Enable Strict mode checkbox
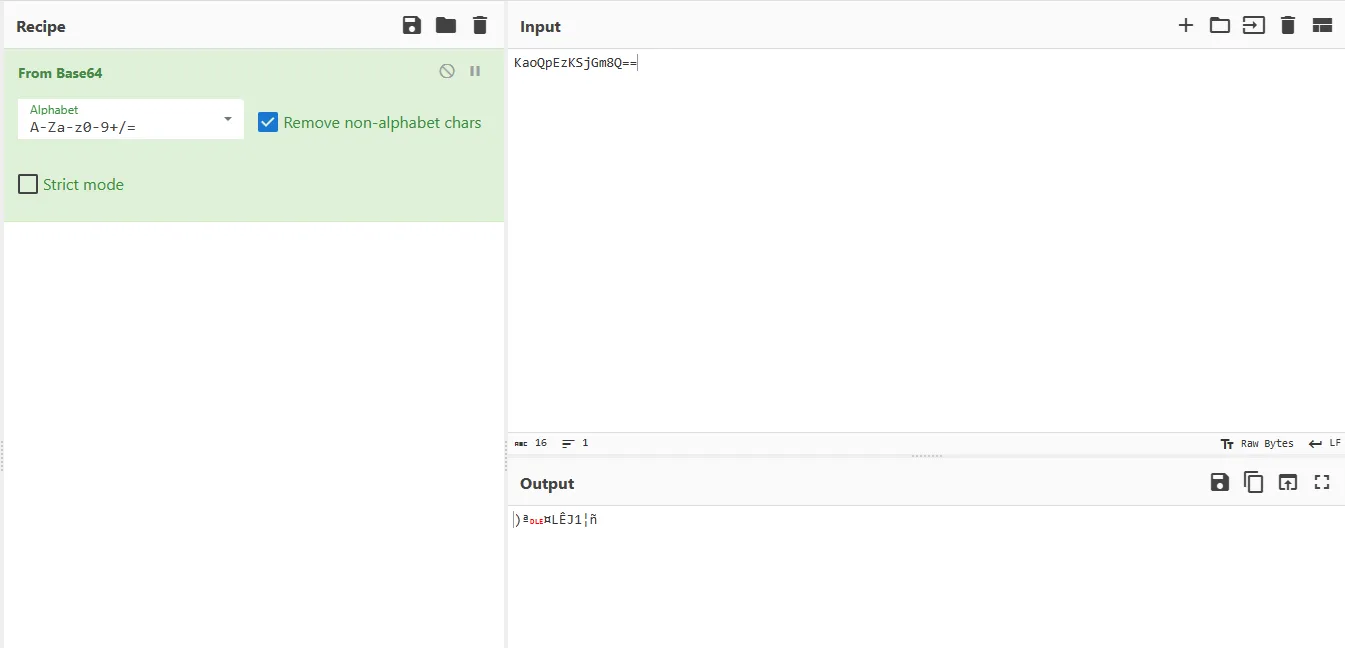The width and height of the screenshot is (1345, 648). [28, 184]
